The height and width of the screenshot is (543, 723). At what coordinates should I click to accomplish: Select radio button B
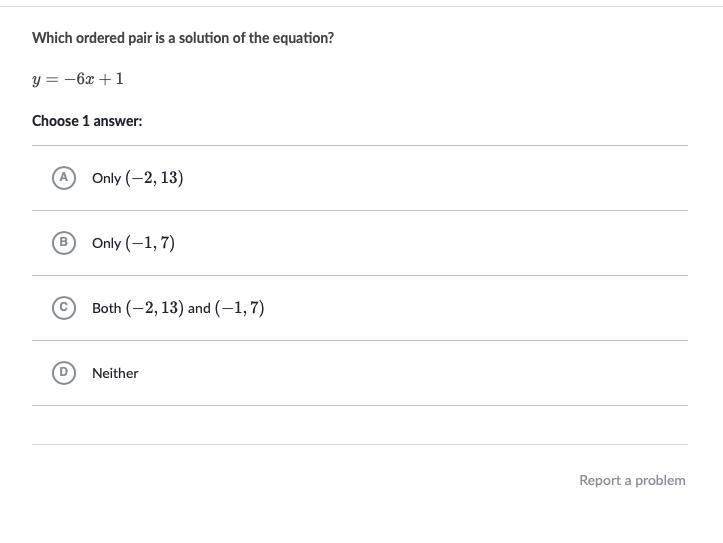pos(63,243)
